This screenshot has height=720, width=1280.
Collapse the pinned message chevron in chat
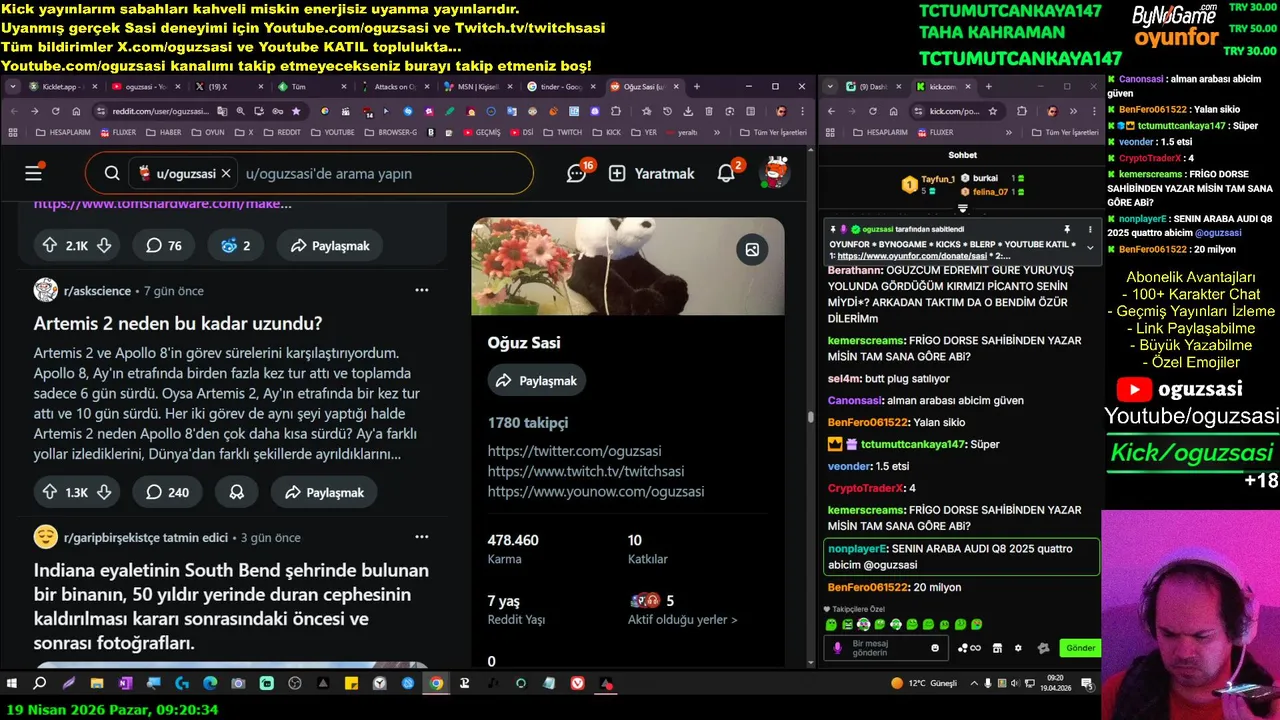point(1090,246)
